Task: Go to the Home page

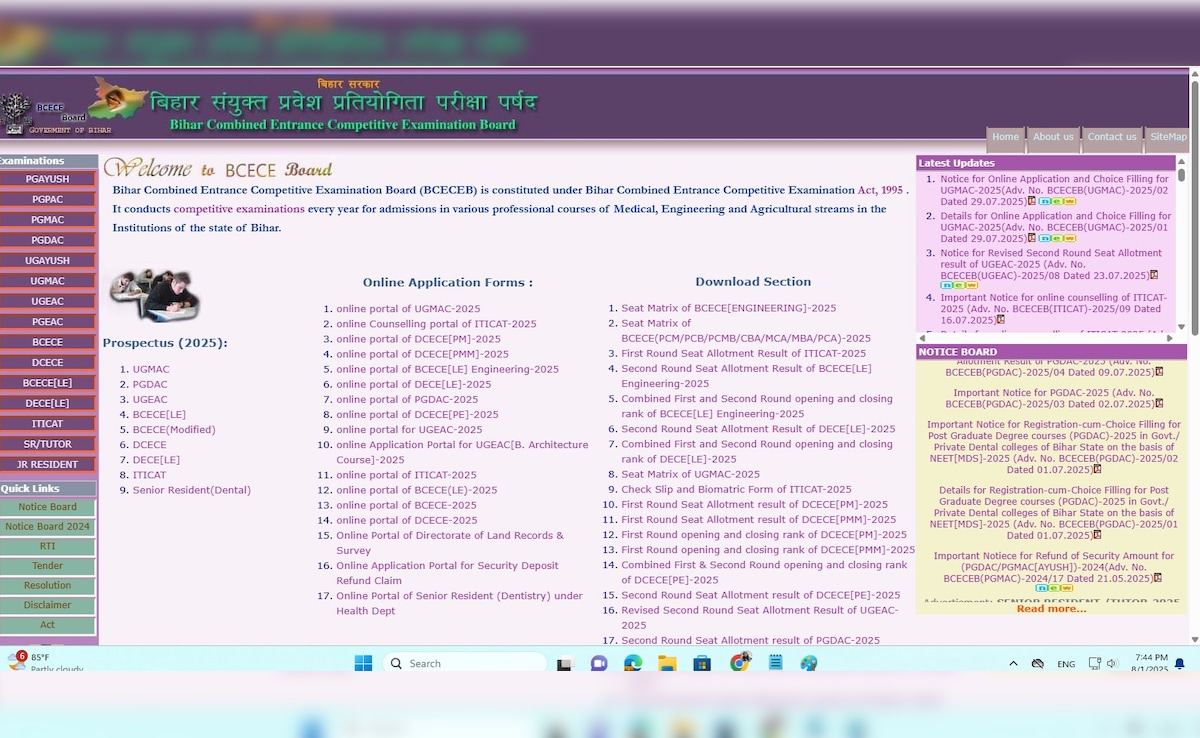Action: (1005, 138)
